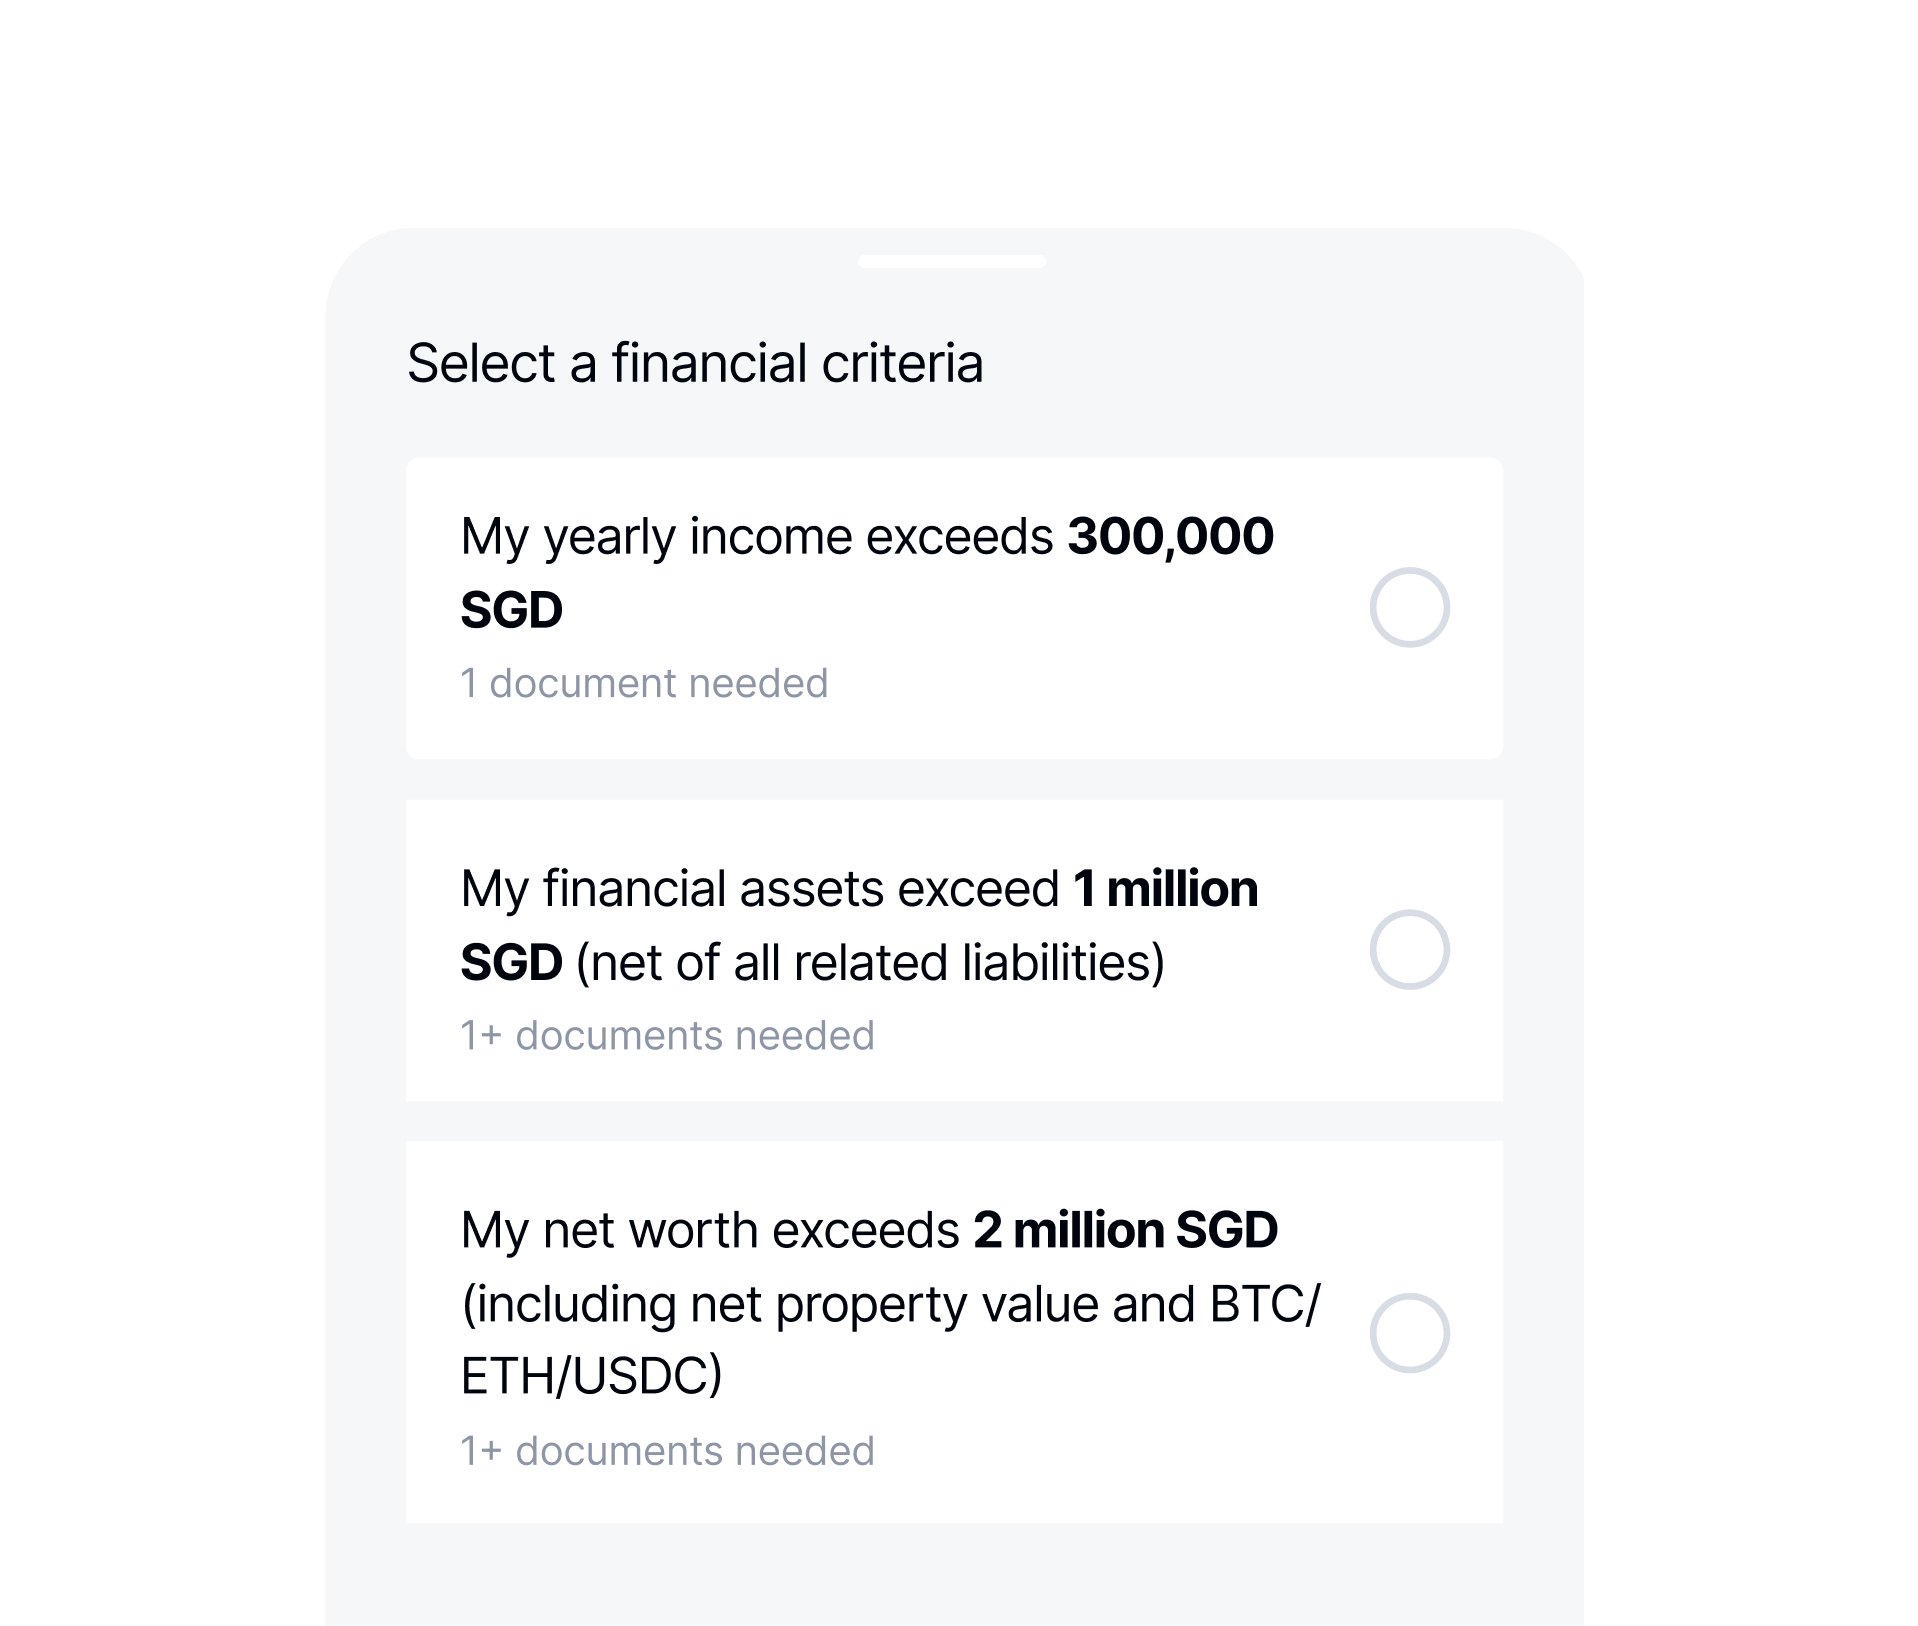Grab the sheet drag handle at top
Screen dimensions: 1918x1626
tap(952, 261)
